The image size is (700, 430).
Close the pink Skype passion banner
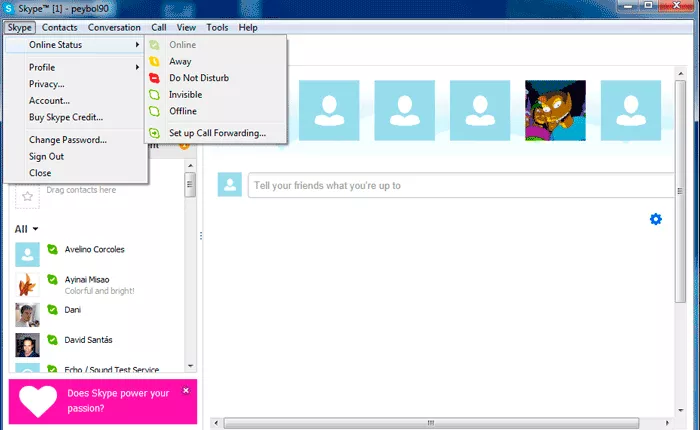click(186, 391)
